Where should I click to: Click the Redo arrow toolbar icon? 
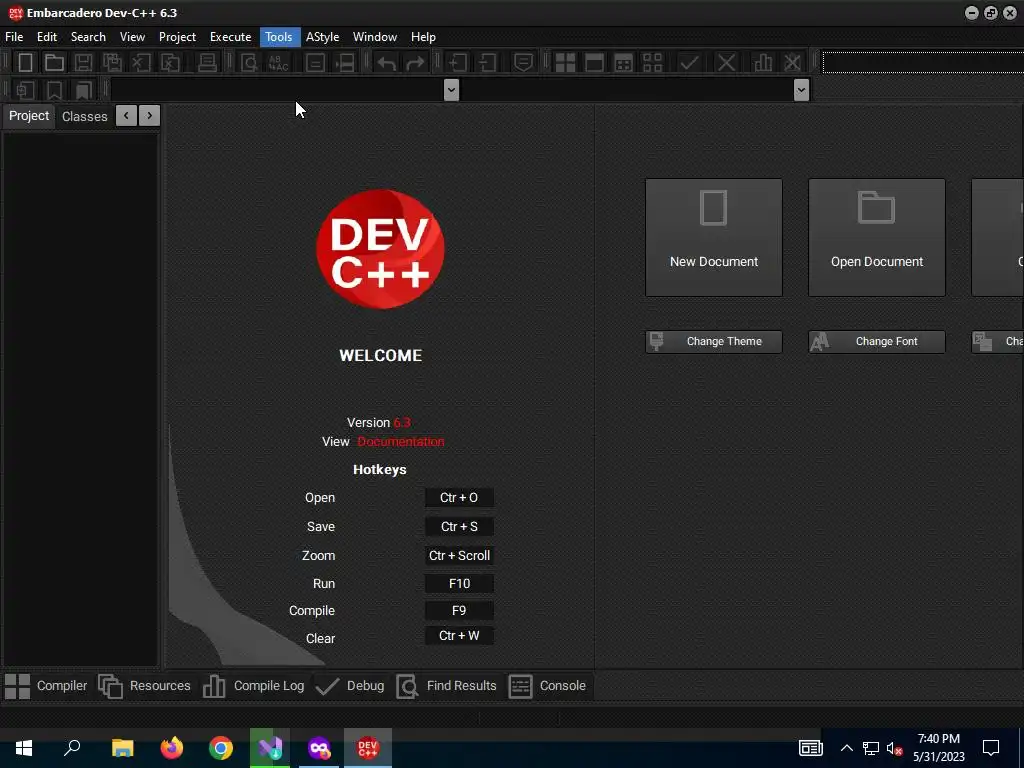pyautogui.click(x=415, y=63)
